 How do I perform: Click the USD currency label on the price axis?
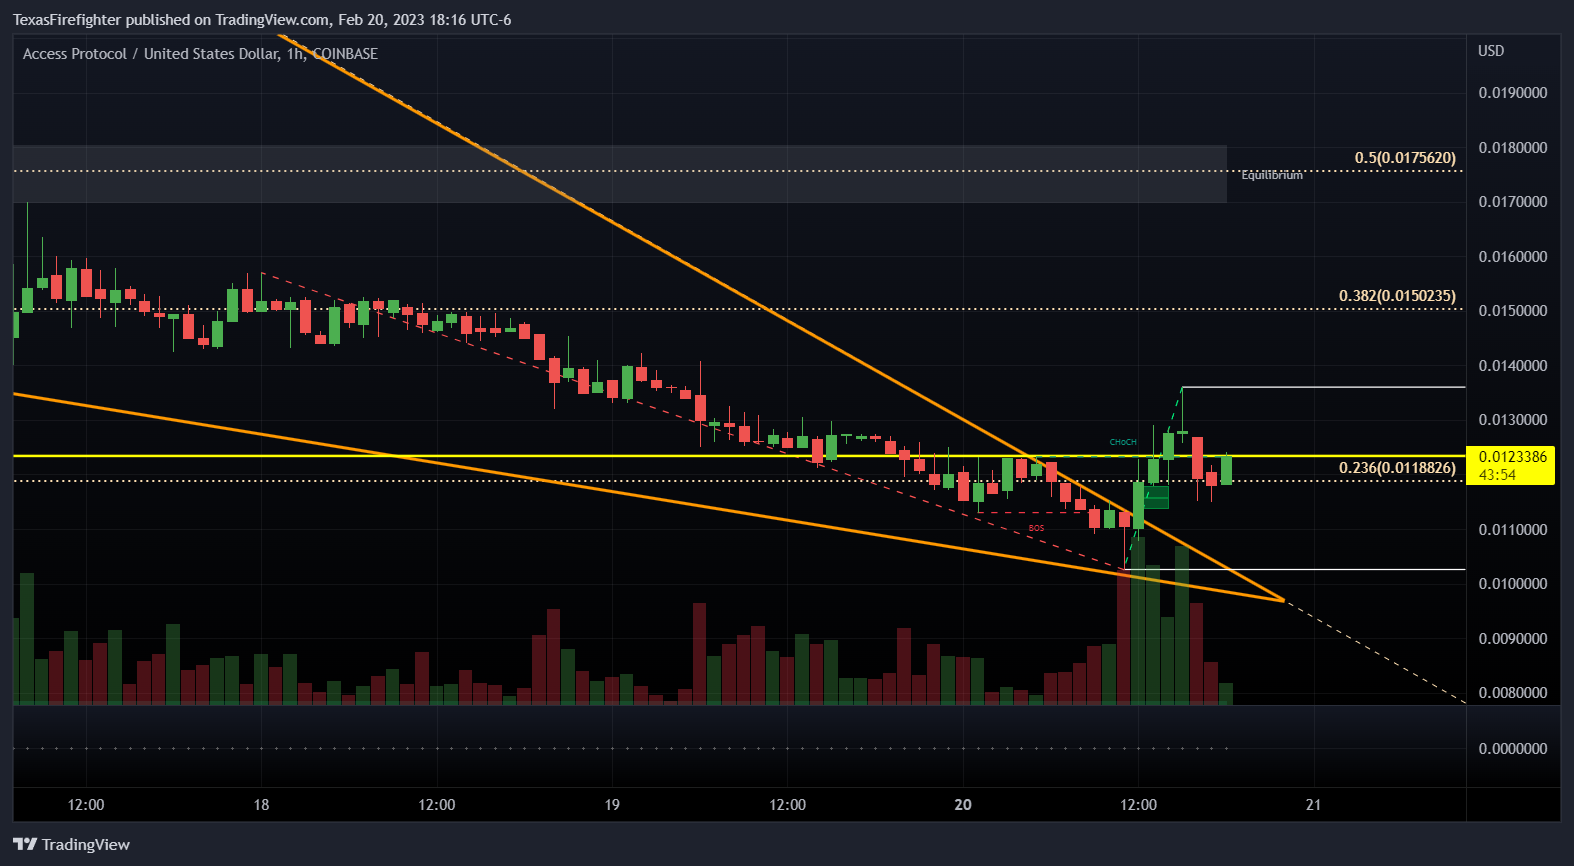pyautogui.click(x=1491, y=51)
